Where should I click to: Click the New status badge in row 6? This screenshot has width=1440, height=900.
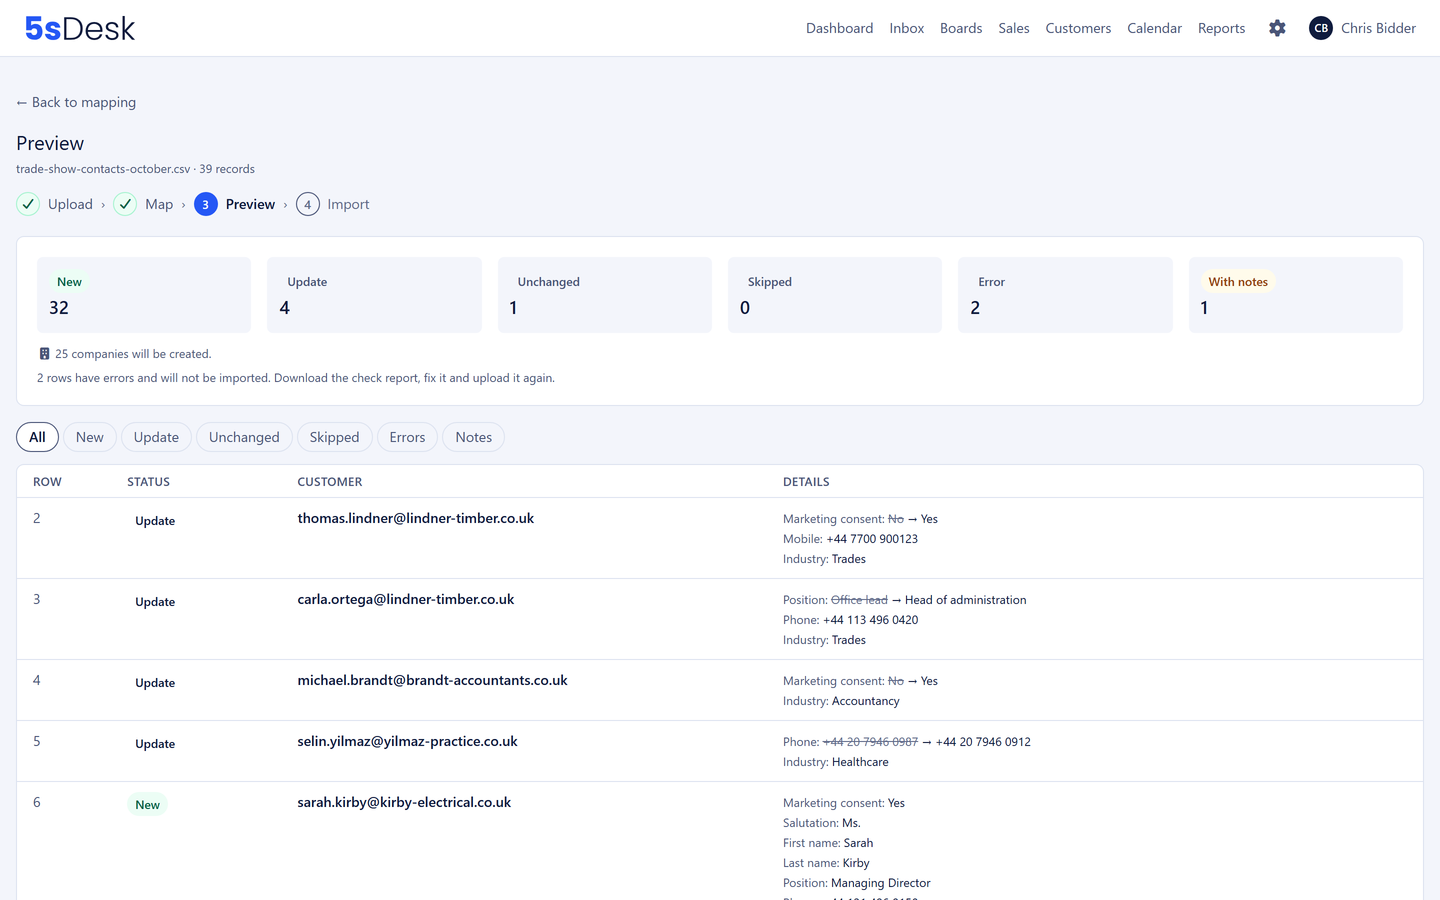point(147,805)
